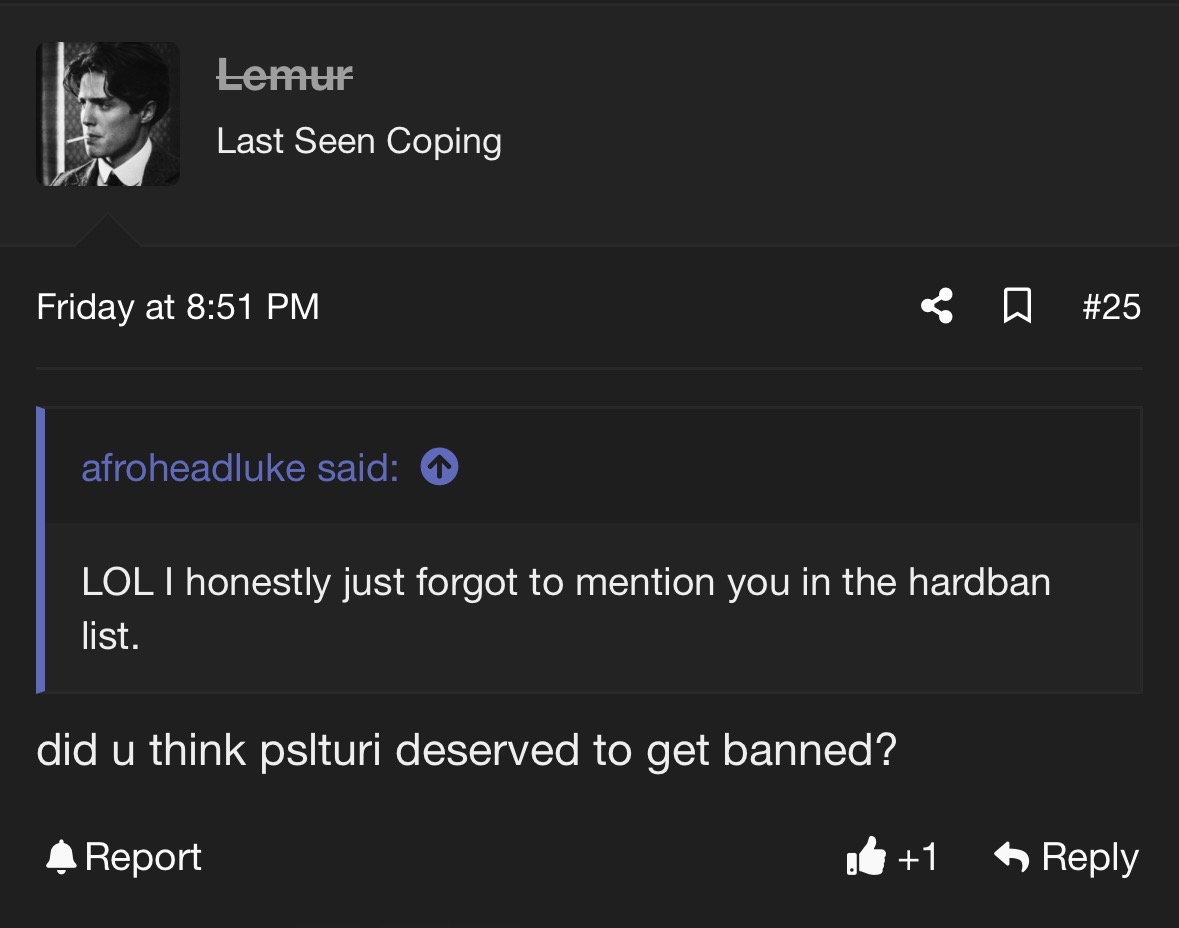Bookmark this post with the bookmark icon

pos(1017,306)
